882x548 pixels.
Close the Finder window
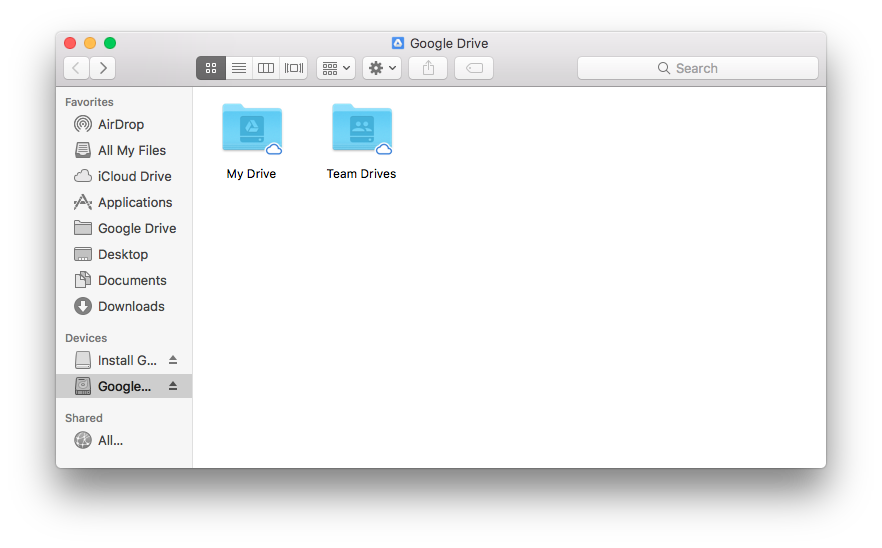70,43
